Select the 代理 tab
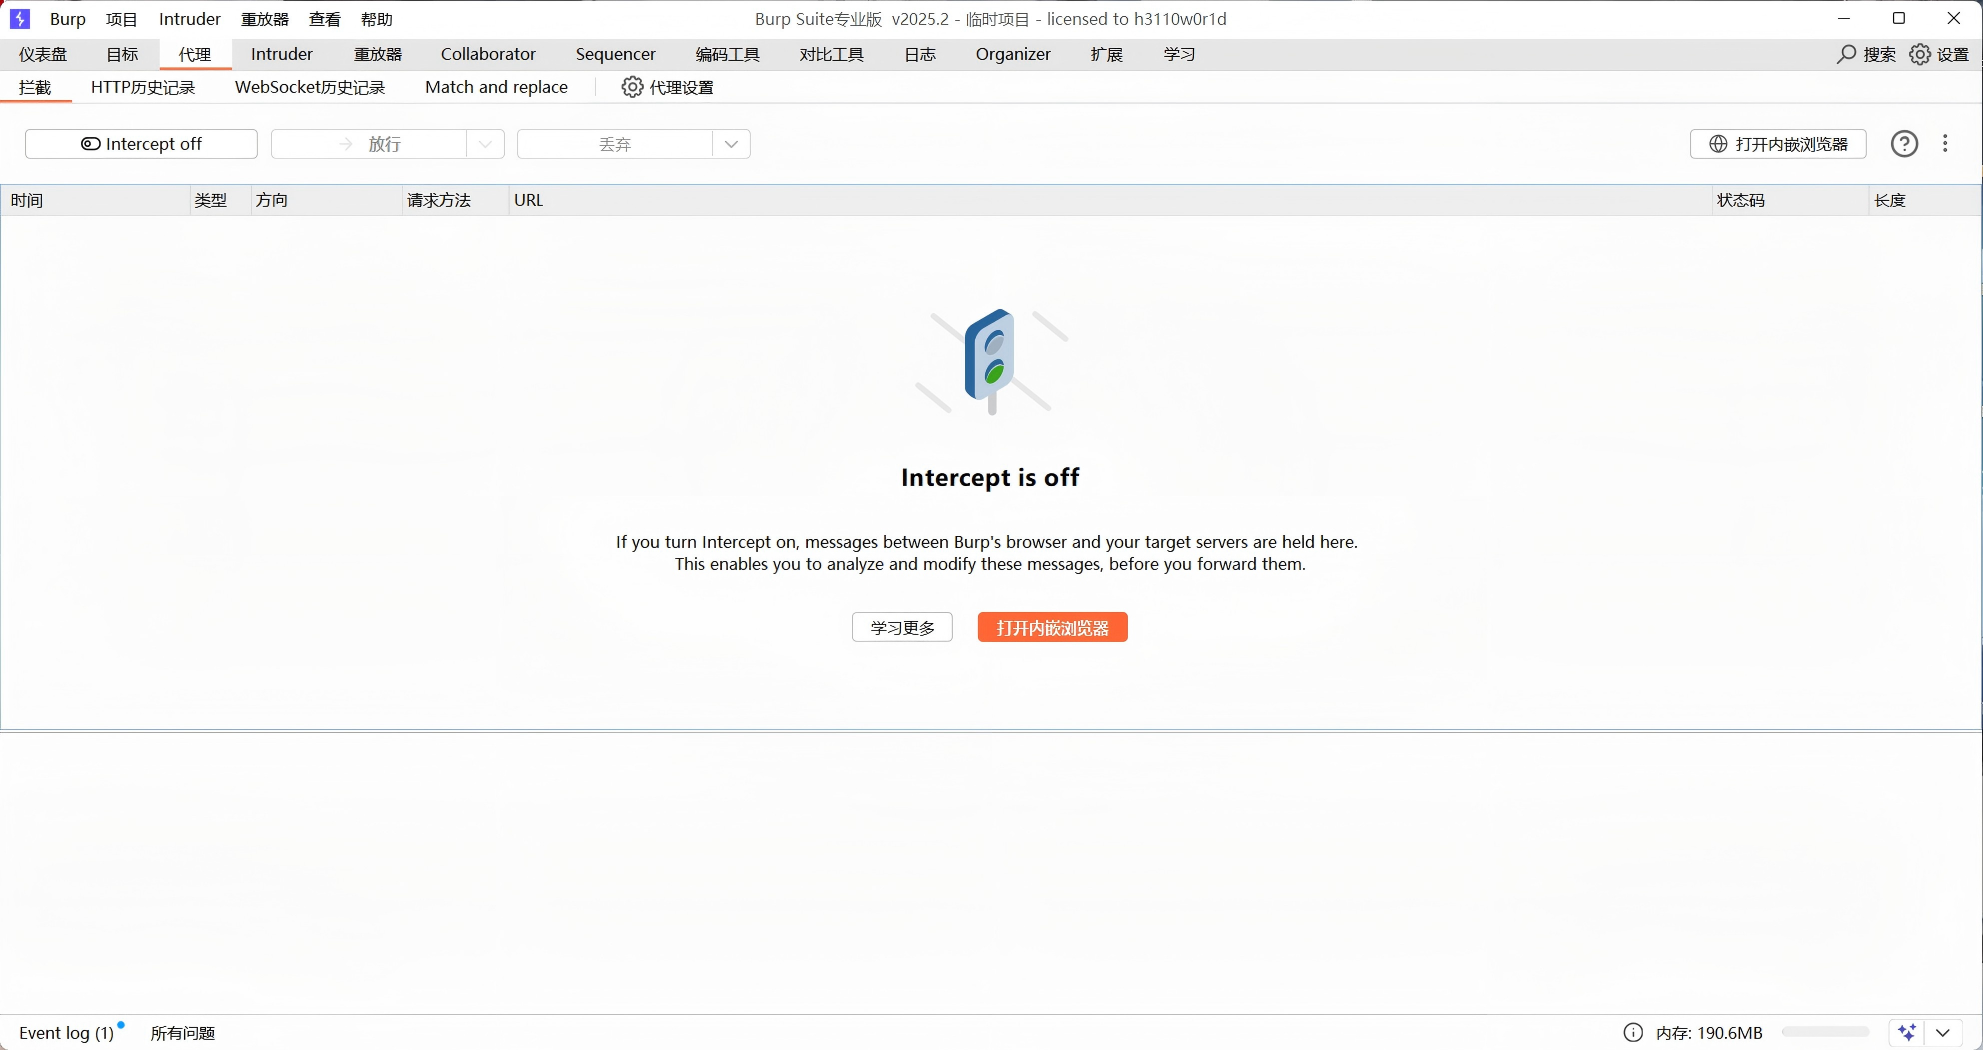Screen dimensions: 1983x1050 tap(195, 54)
